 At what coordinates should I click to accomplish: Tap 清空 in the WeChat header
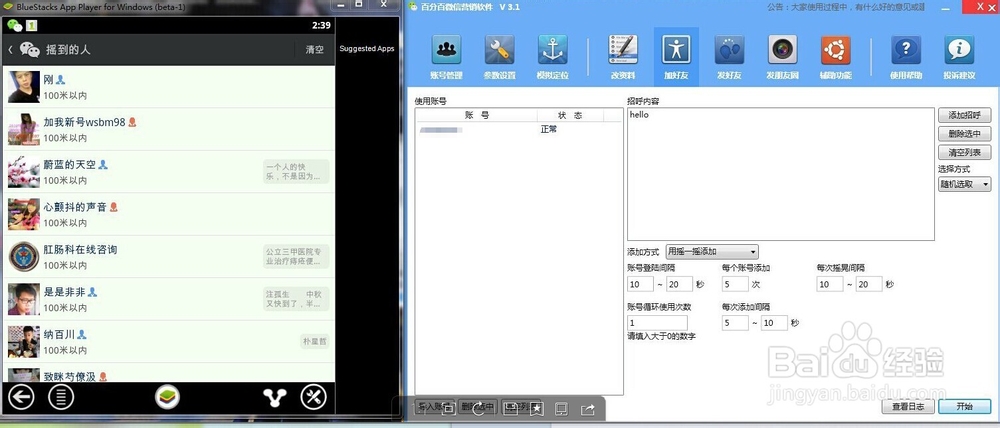tap(314, 49)
